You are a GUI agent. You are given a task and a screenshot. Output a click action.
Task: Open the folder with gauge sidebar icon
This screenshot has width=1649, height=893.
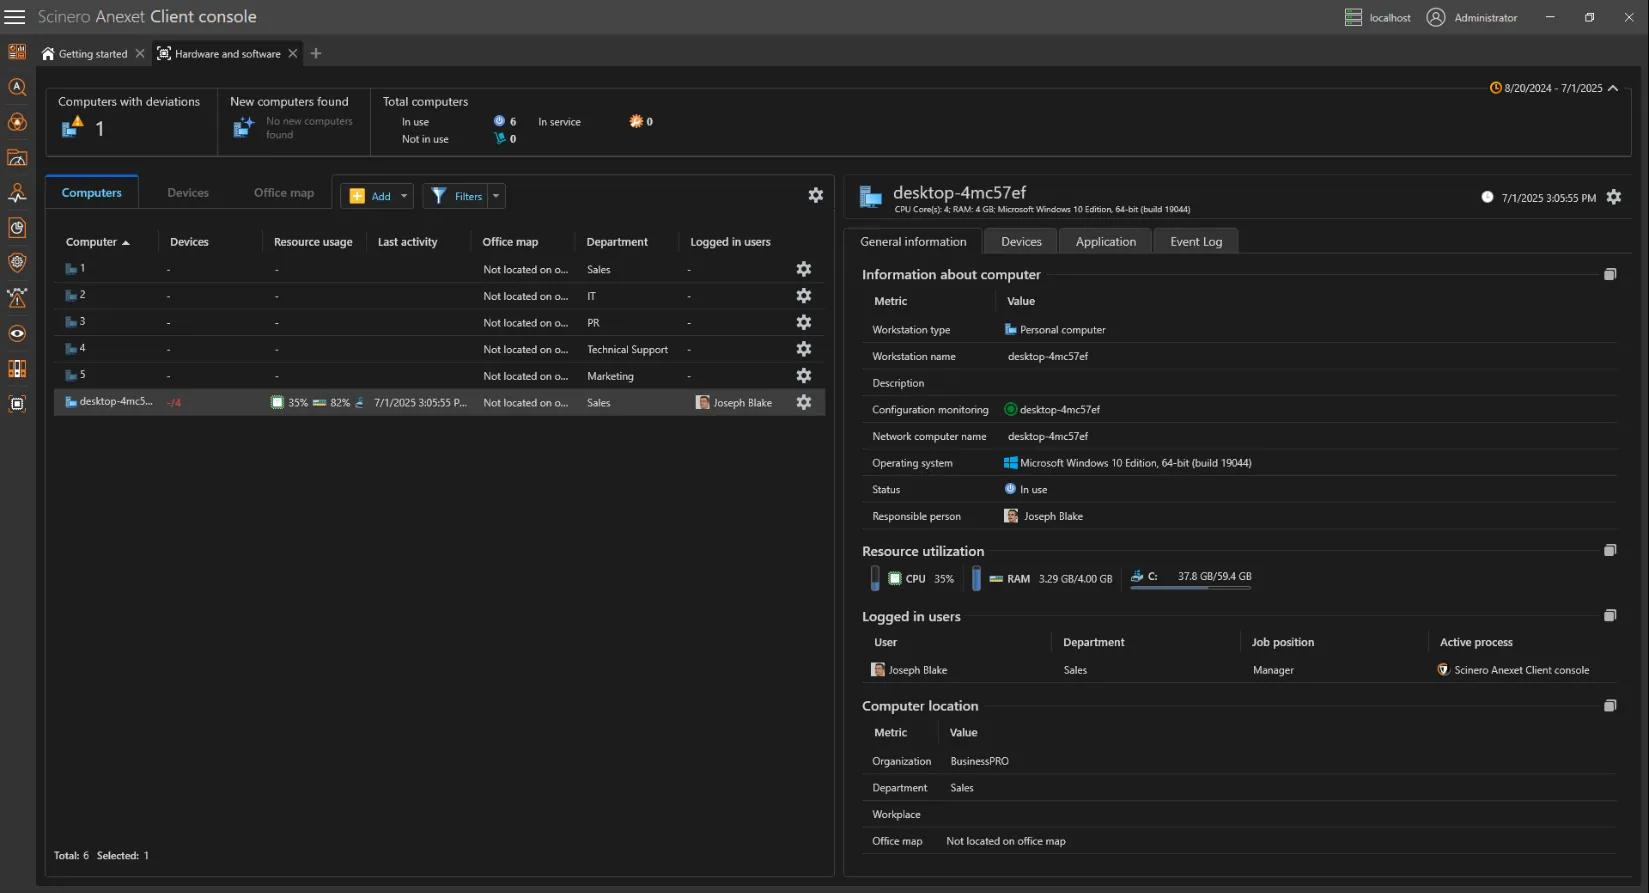(x=17, y=158)
